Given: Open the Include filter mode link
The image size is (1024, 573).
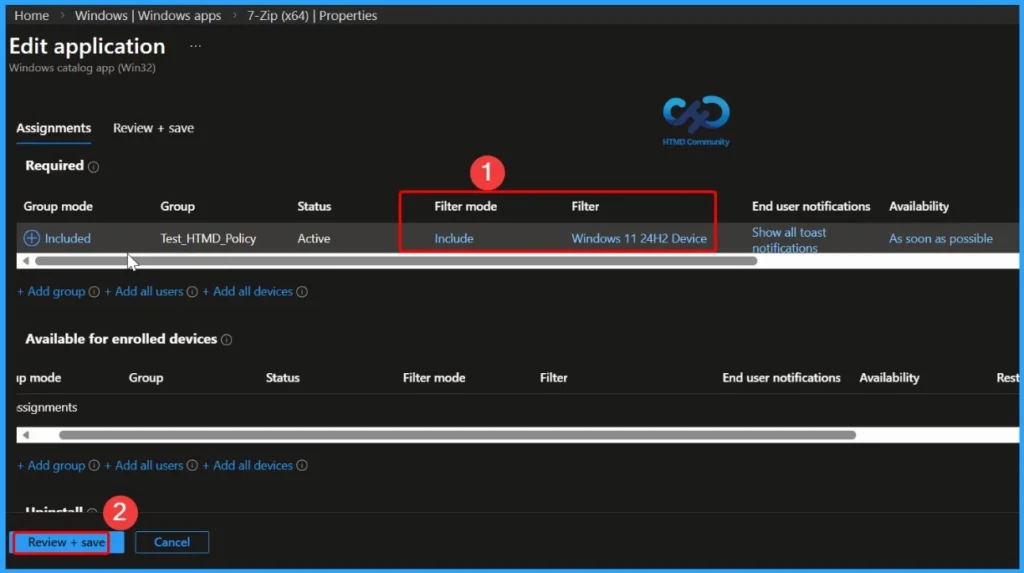Looking at the screenshot, I should coord(454,238).
